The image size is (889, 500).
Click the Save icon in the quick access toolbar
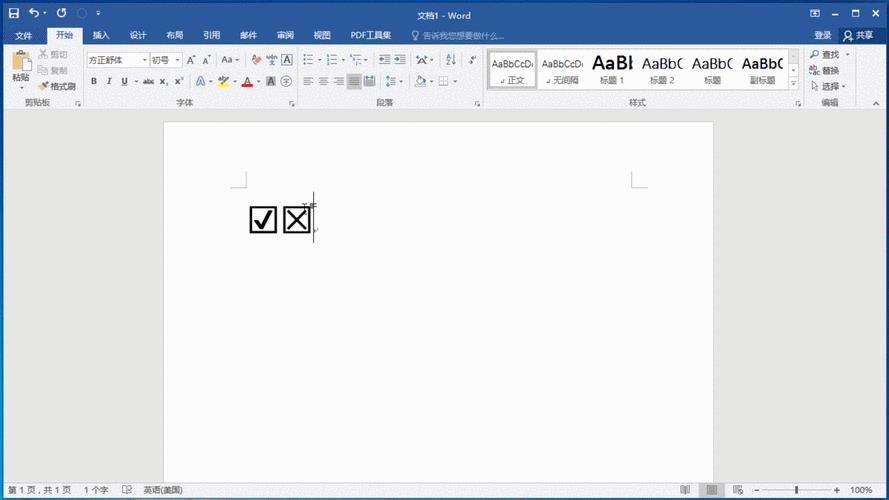(13, 14)
